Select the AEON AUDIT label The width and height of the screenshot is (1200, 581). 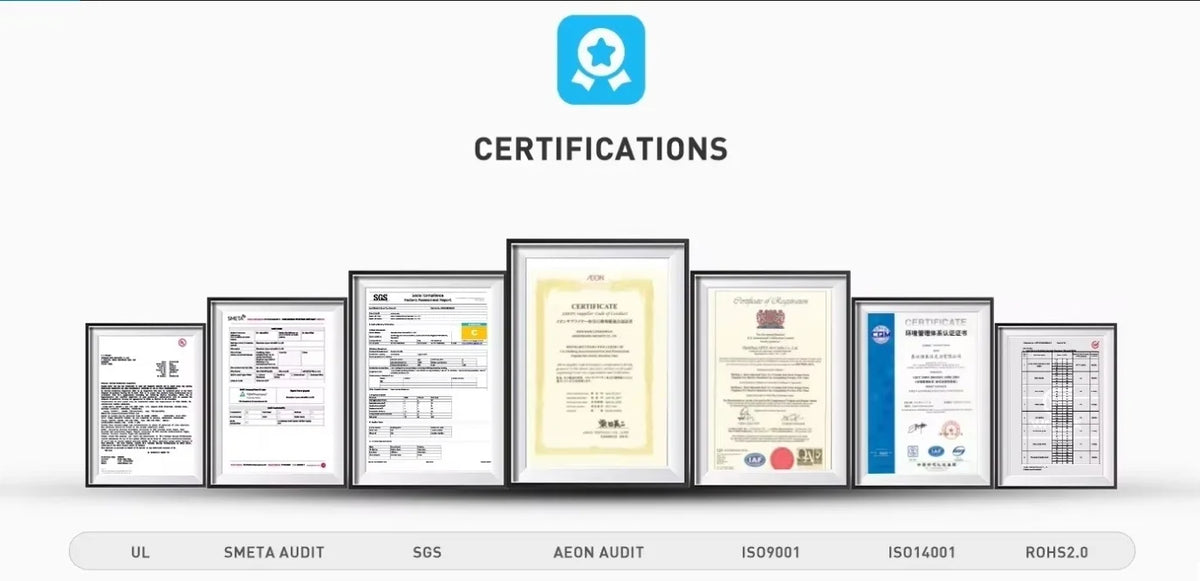(x=599, y=552)
